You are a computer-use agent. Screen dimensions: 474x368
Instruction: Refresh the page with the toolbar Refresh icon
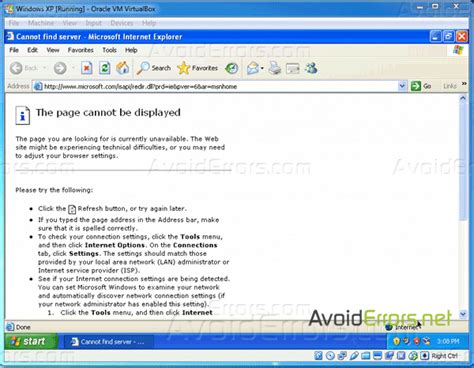click(104, 68)
